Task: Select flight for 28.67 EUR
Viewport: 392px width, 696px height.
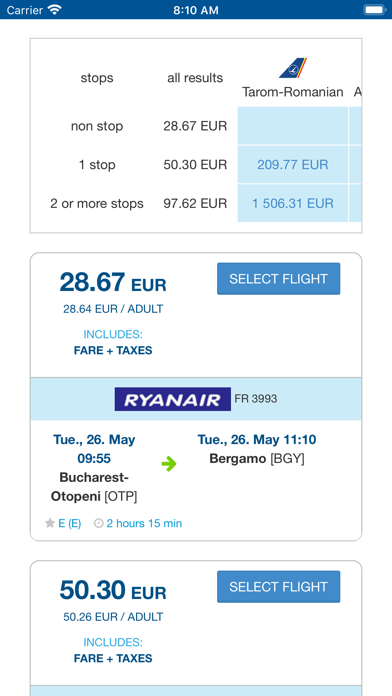Action: [x=278, y=279]
